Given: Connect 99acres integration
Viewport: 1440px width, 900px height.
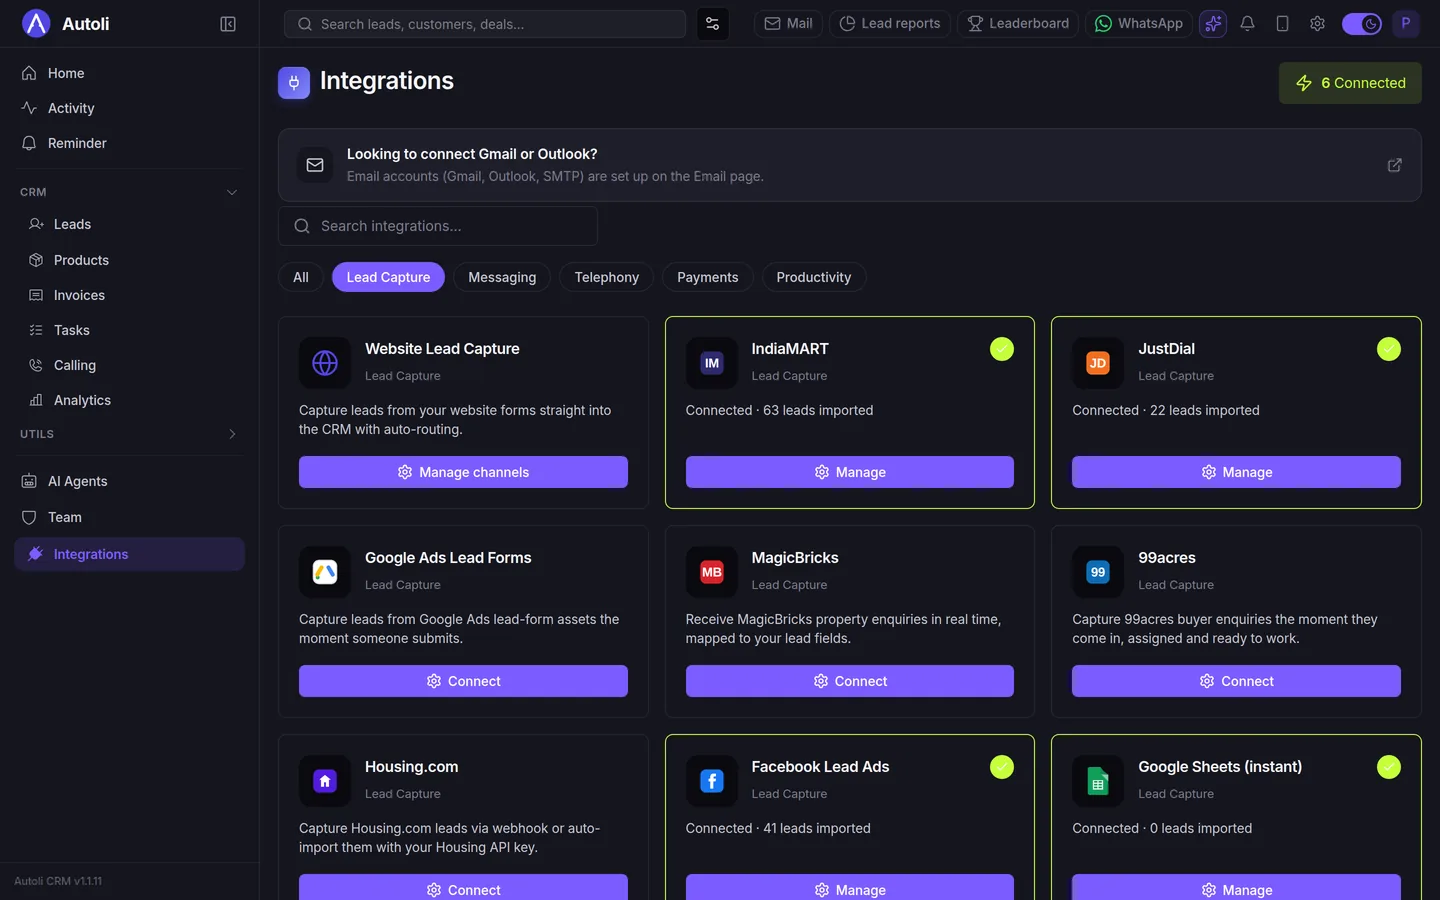Looking at the screenshot, I should click(1236, 681).
